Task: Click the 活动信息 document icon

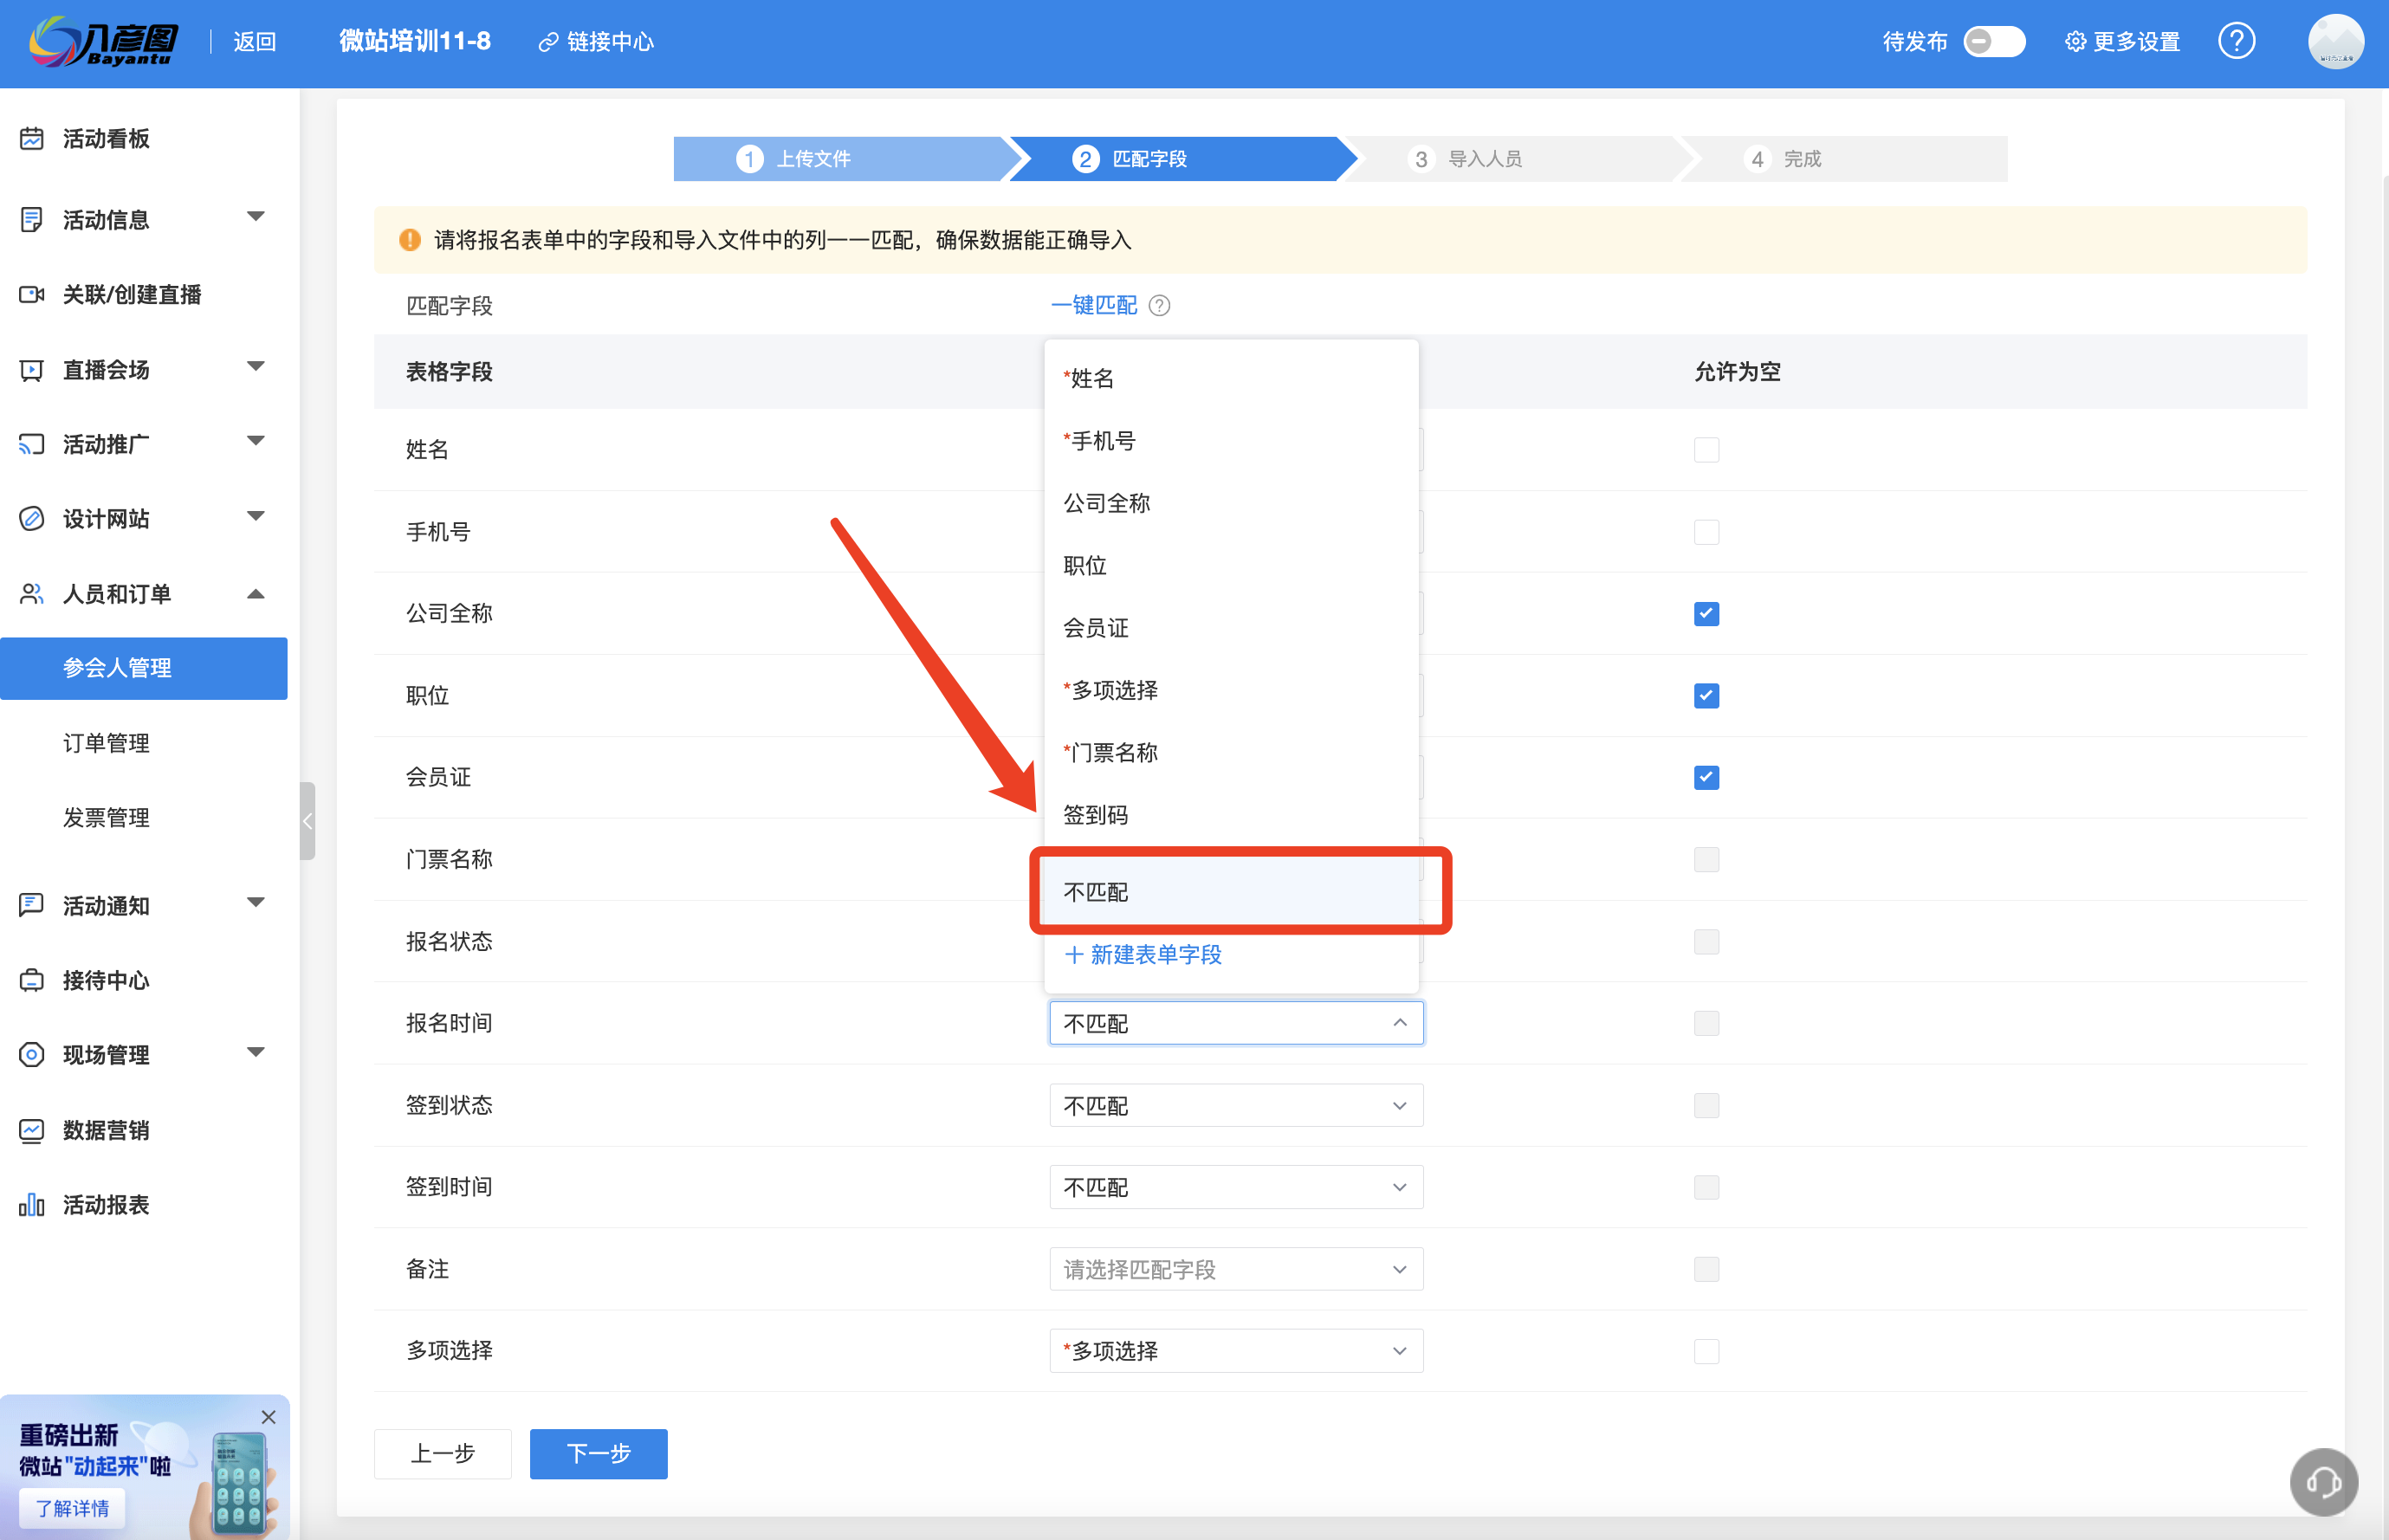Action: click(x=32, y=219)
